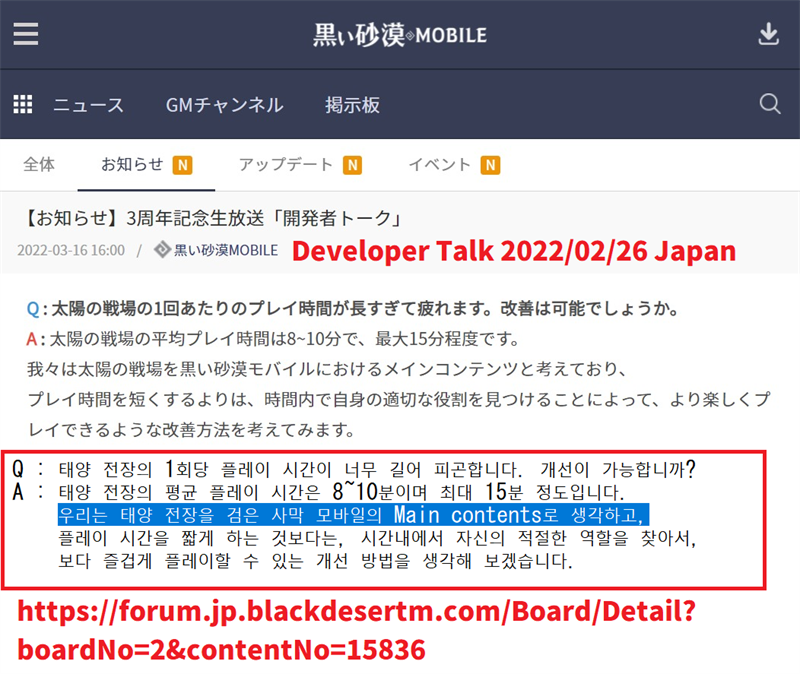Click the 3周年記念生放送 post title
This screenshot has width=800, height=674.
(x=213, y=218)
